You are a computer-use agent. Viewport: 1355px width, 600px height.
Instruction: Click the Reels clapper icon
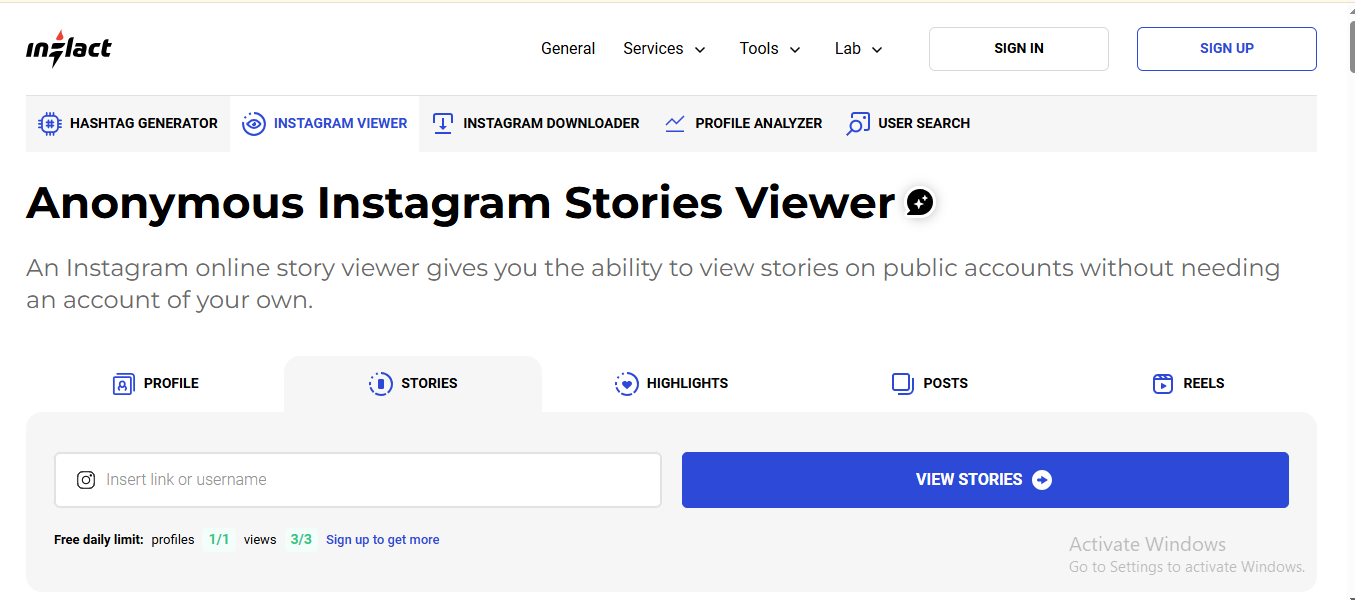(1163, 383)
